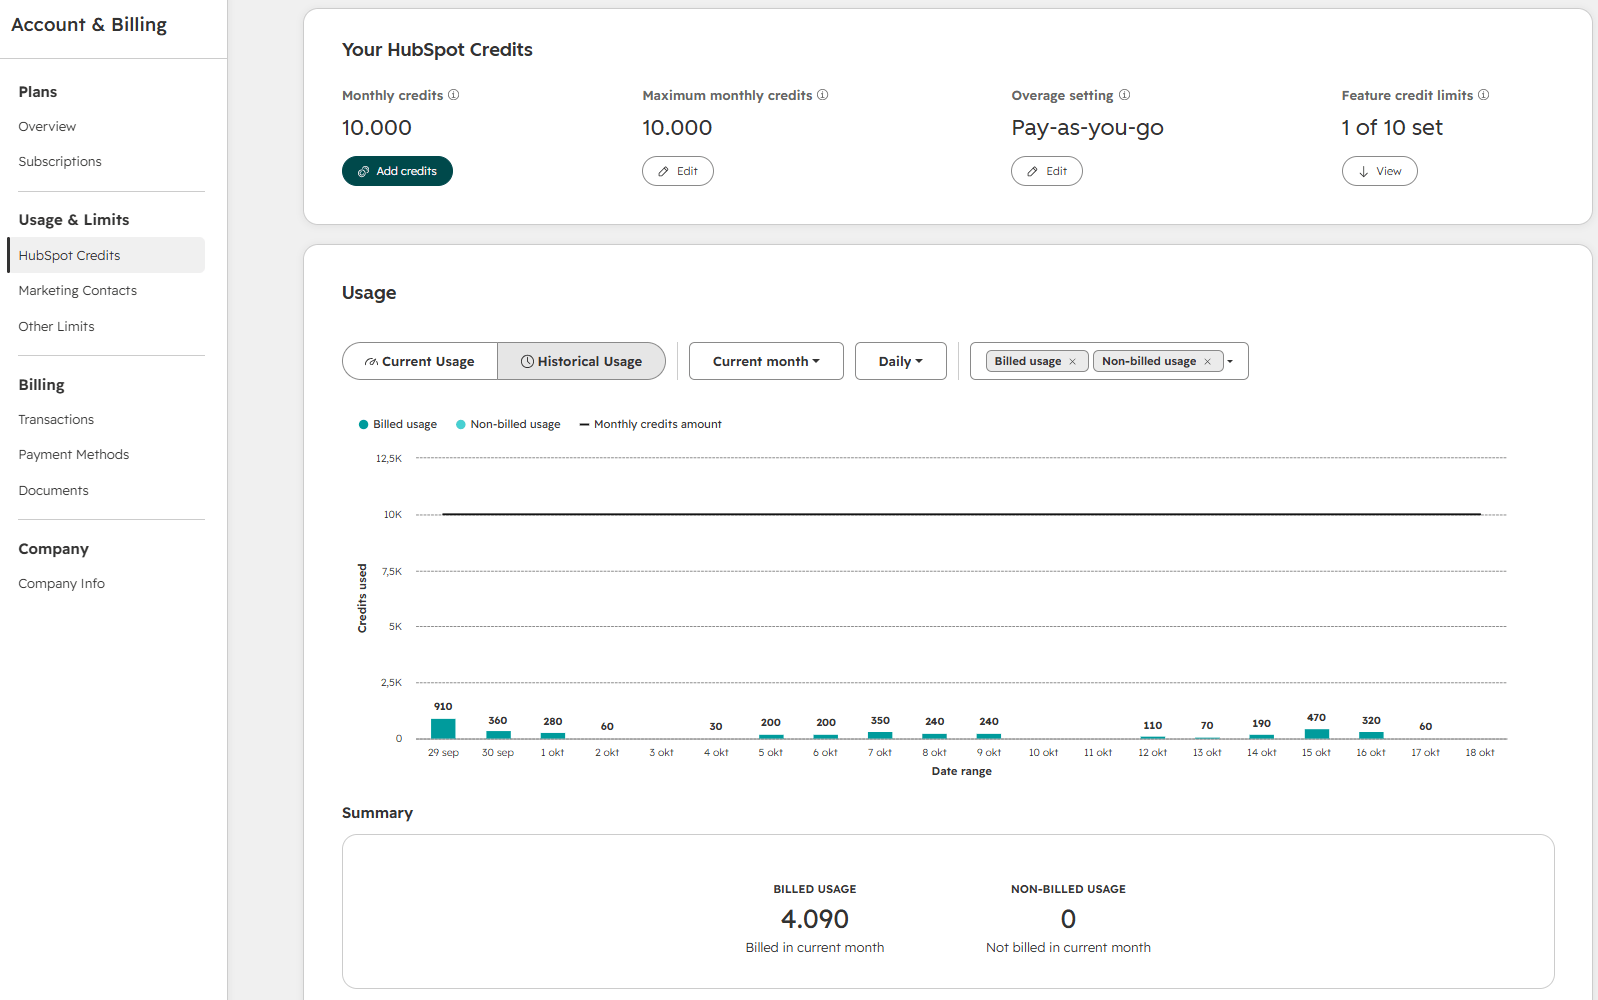The height and width of the screenshot is (1000, 1598).
Task: Select the Historical Usage tab
Action: [x=582, y=361]
